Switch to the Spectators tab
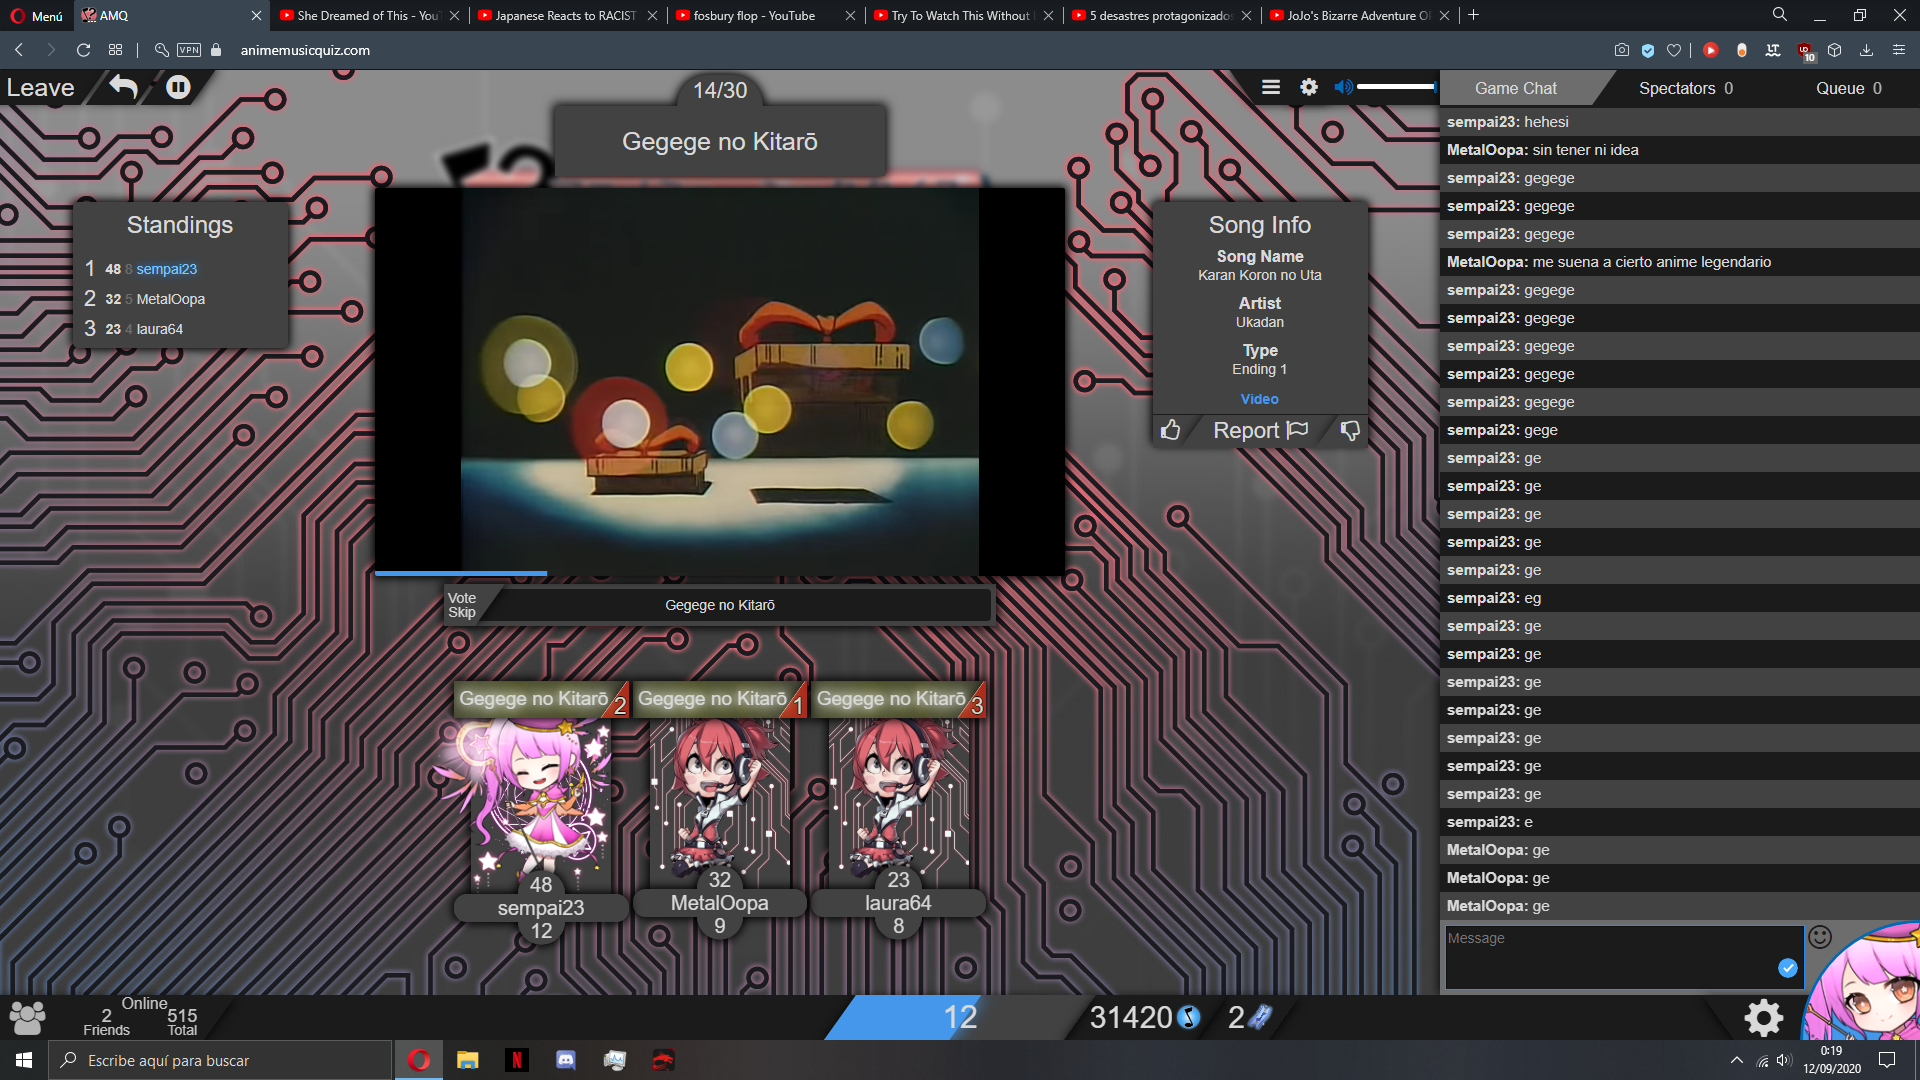 [1685, 88]
